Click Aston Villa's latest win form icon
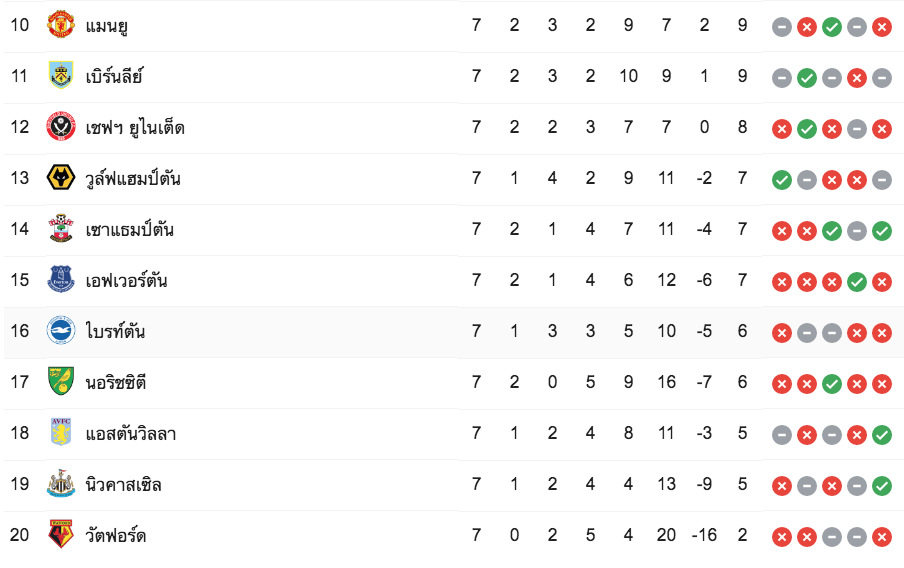 (881, 435)
